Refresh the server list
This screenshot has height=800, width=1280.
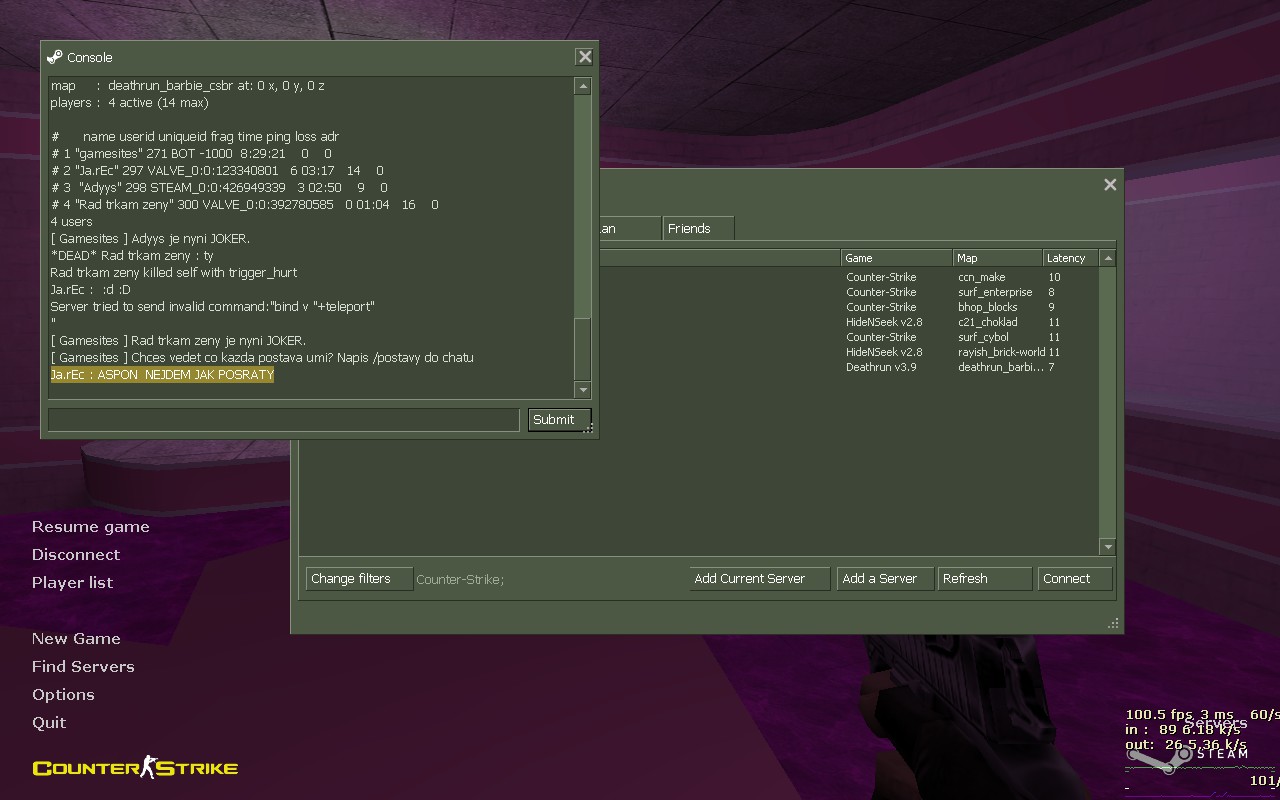pos(985,579)
